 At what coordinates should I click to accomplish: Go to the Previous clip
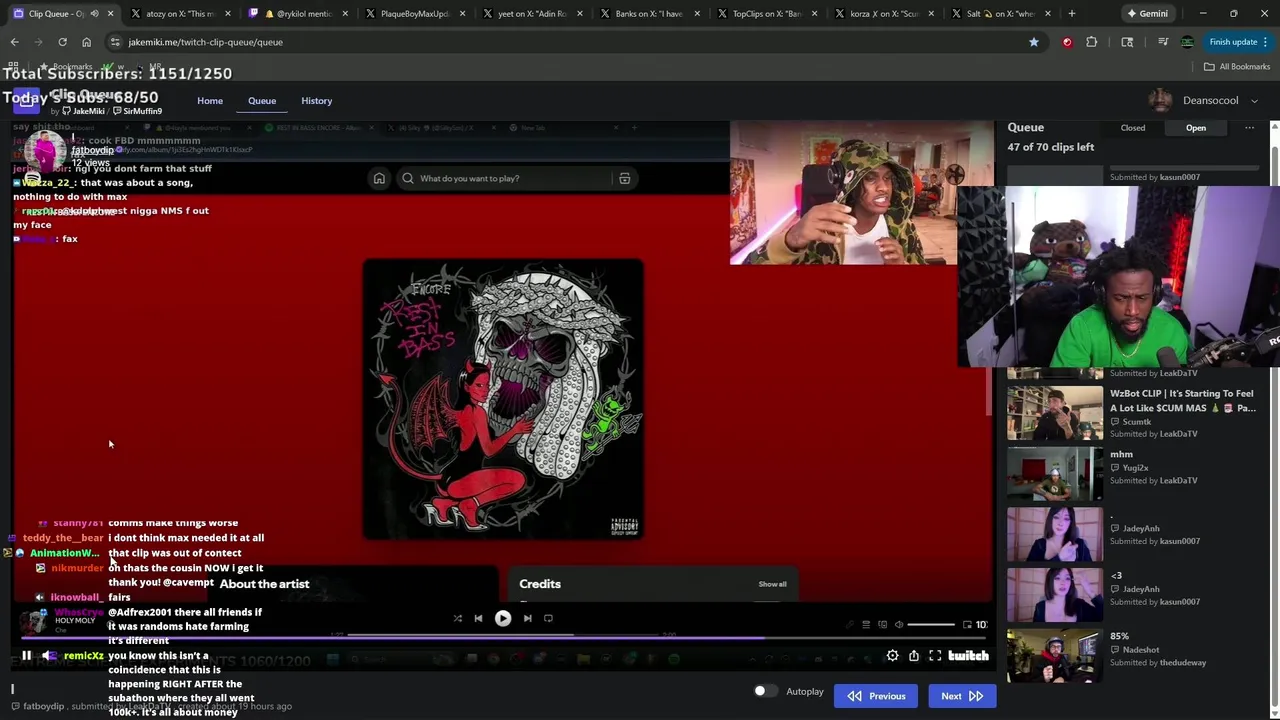[876, 696]
